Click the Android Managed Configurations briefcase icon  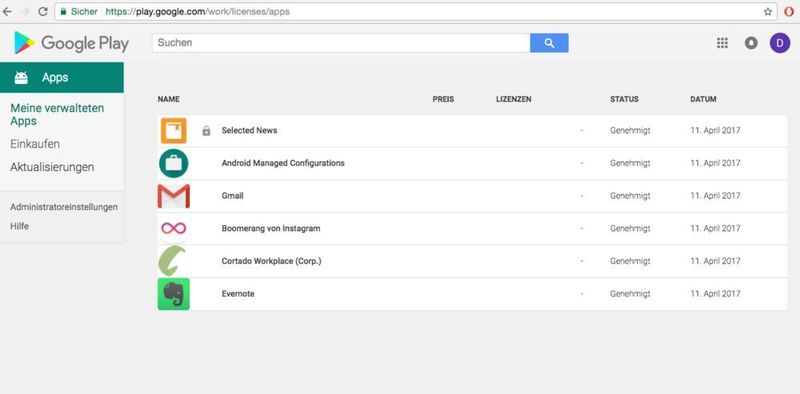coord(173,163)
